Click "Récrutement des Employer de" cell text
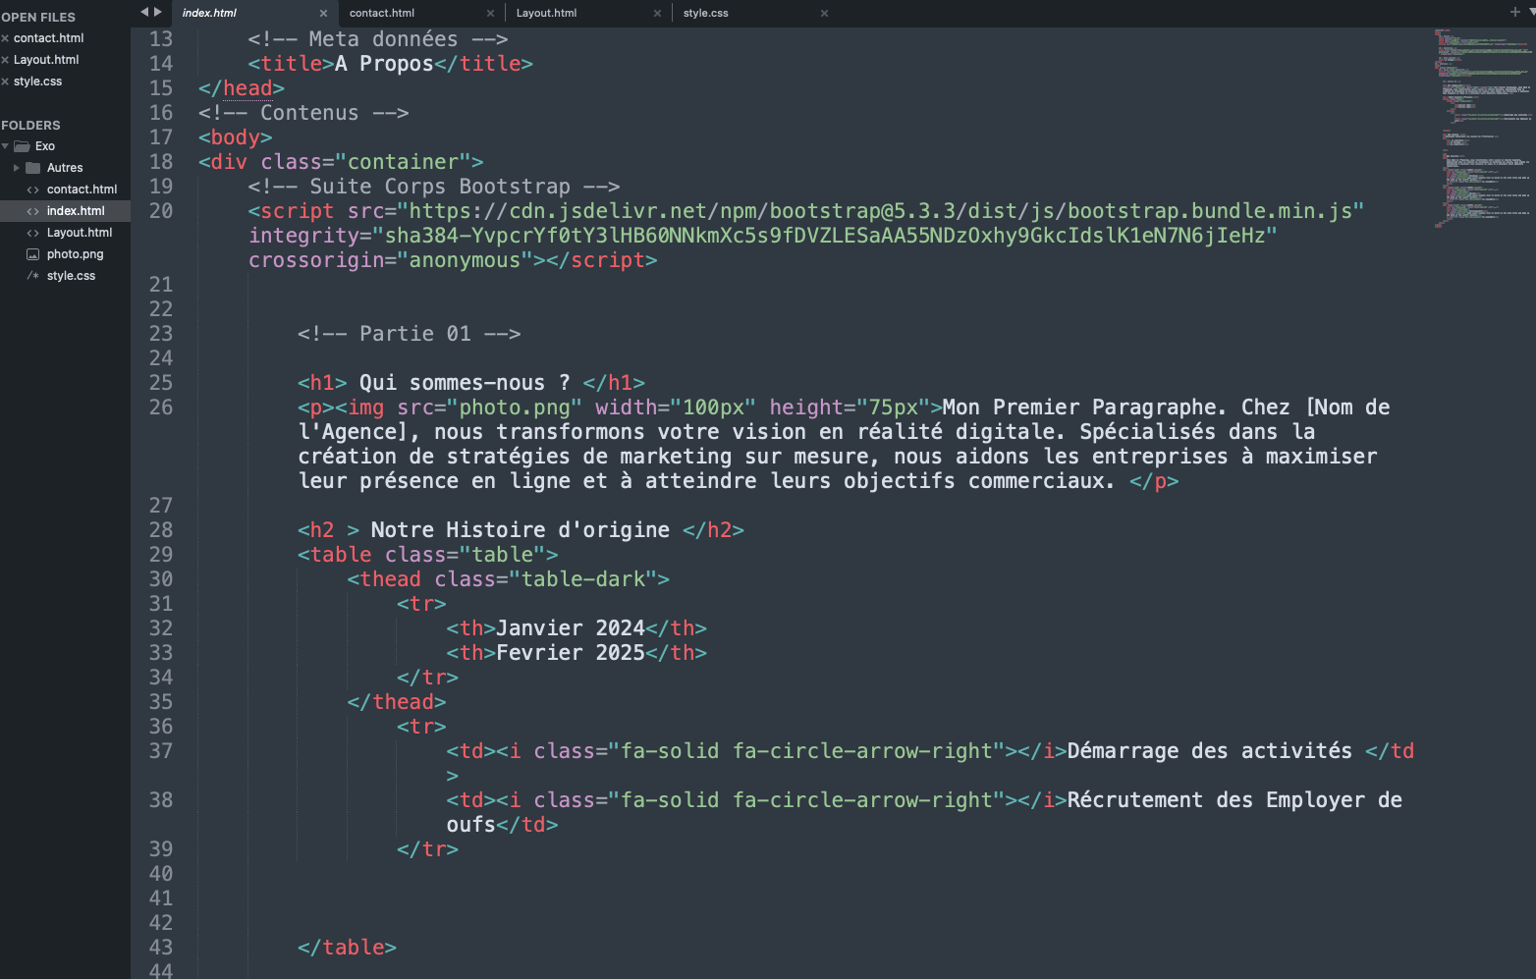The image size is (1536, 979). point(1234,800)
